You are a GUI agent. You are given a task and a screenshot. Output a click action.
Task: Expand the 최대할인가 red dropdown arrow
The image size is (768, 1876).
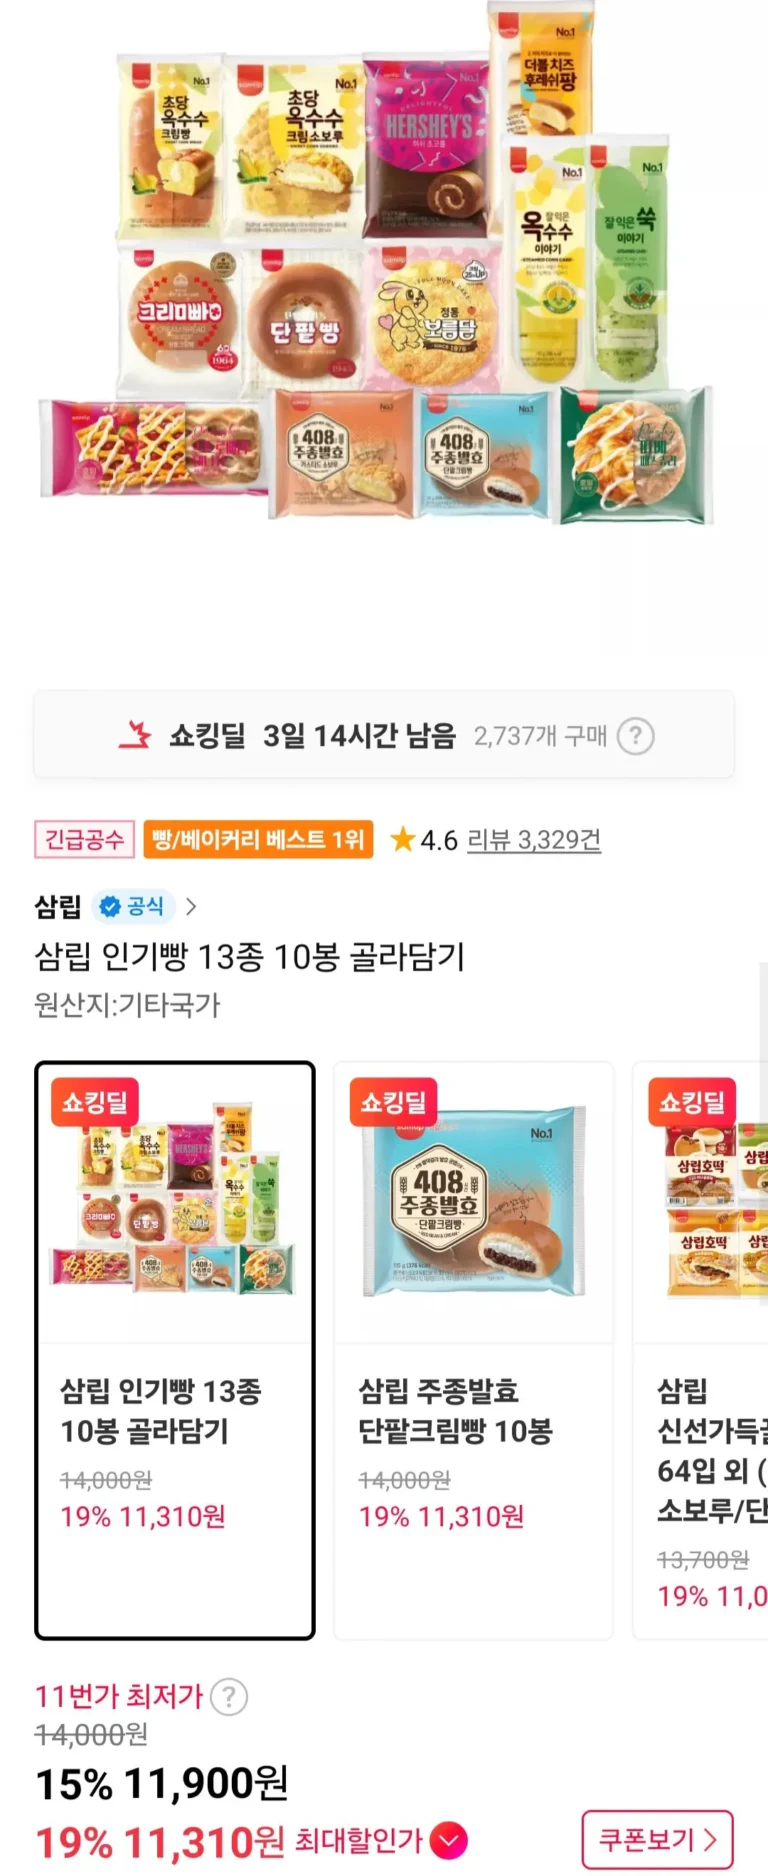[450, 1840]
